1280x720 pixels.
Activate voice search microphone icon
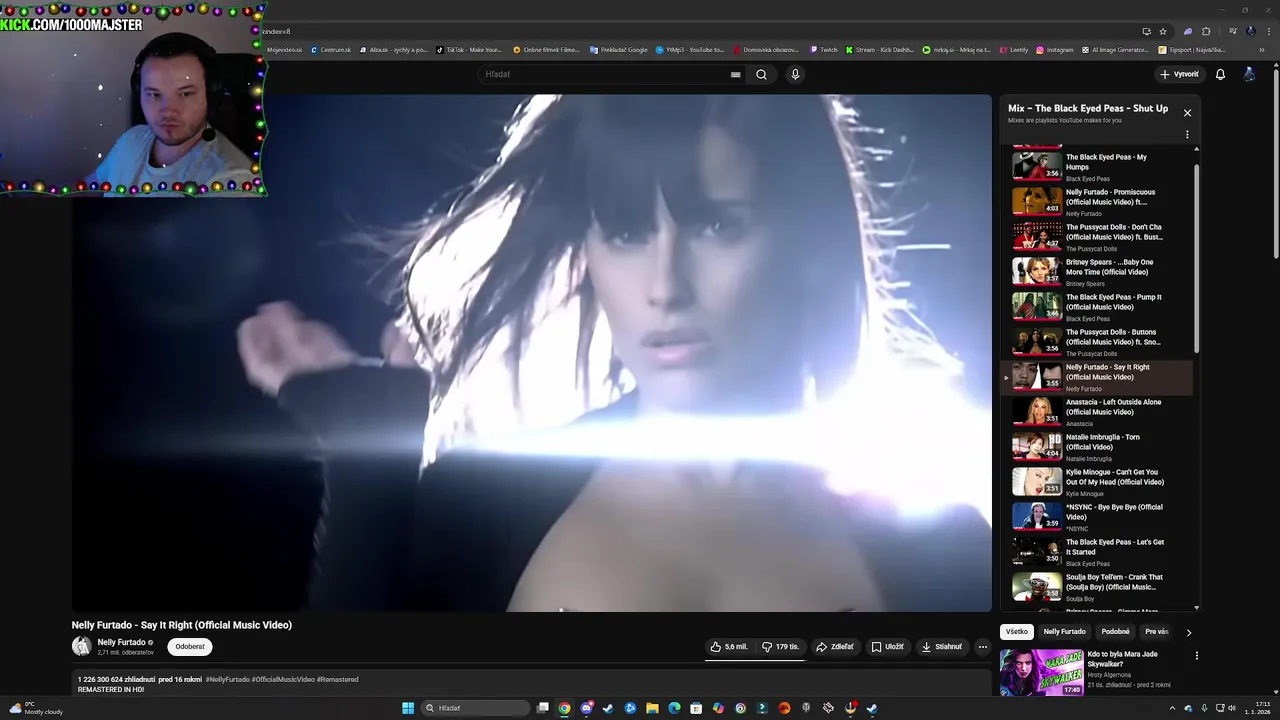point(795,74)
